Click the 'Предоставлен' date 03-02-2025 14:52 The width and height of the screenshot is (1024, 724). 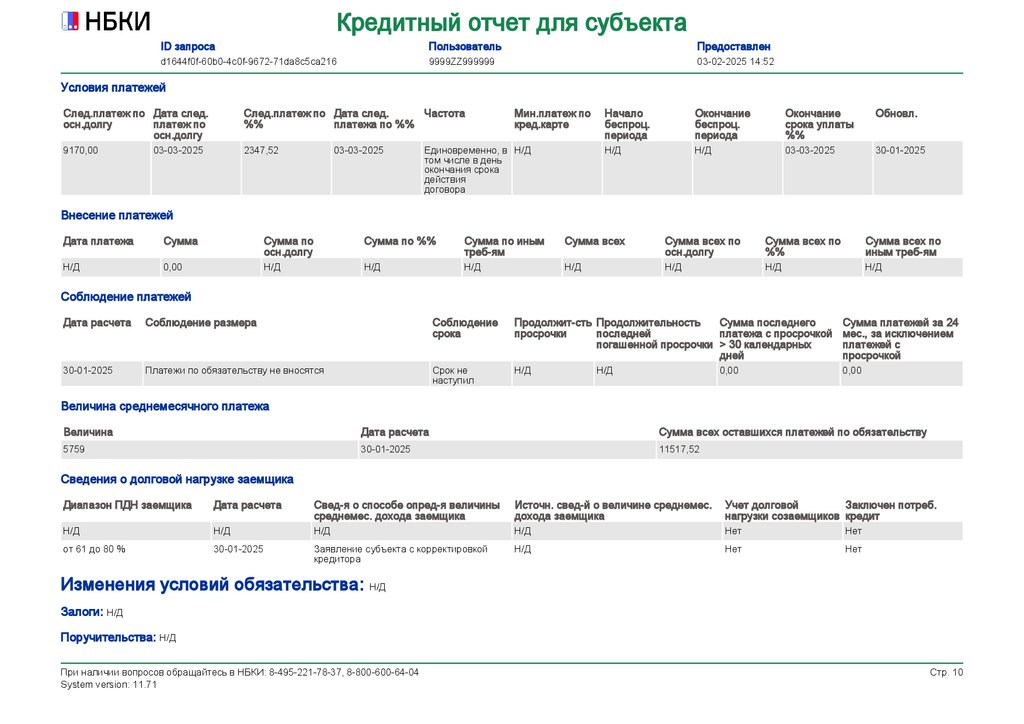click(735, 61)
